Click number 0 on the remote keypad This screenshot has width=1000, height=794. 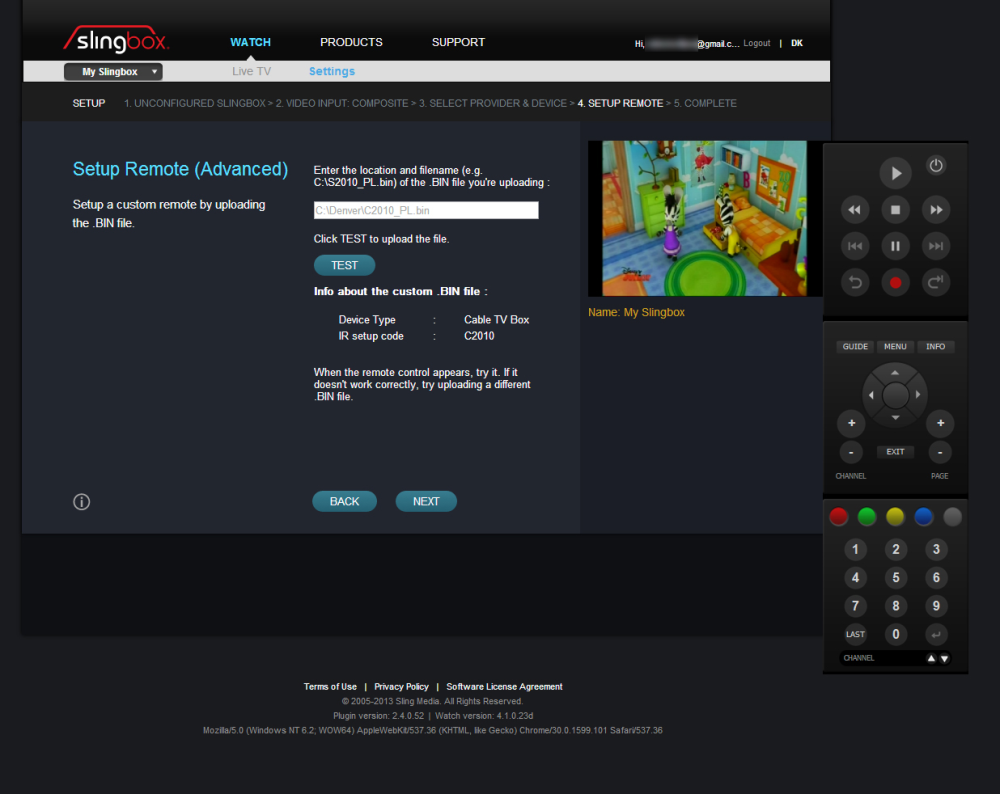coord(895,634)
